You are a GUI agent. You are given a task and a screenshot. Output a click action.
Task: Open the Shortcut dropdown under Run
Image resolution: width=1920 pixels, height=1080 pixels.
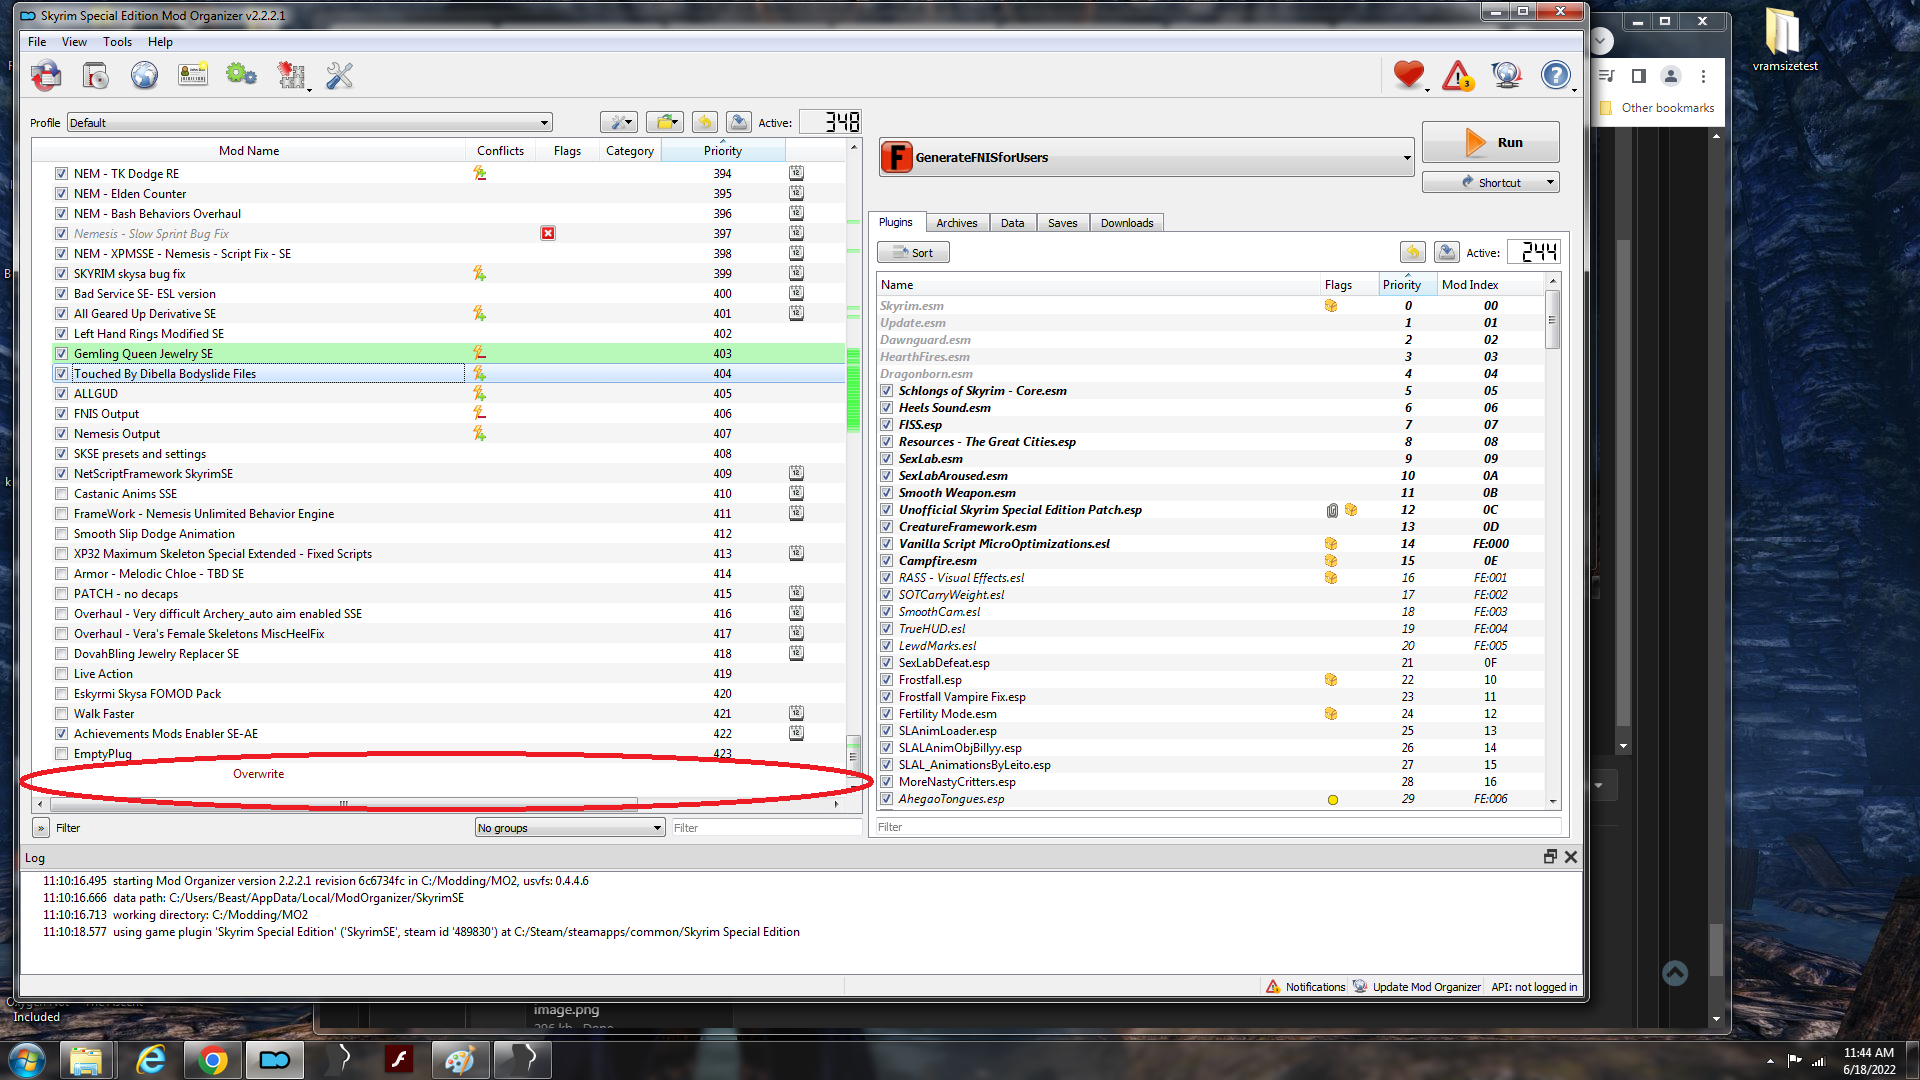pos(1490,182)
